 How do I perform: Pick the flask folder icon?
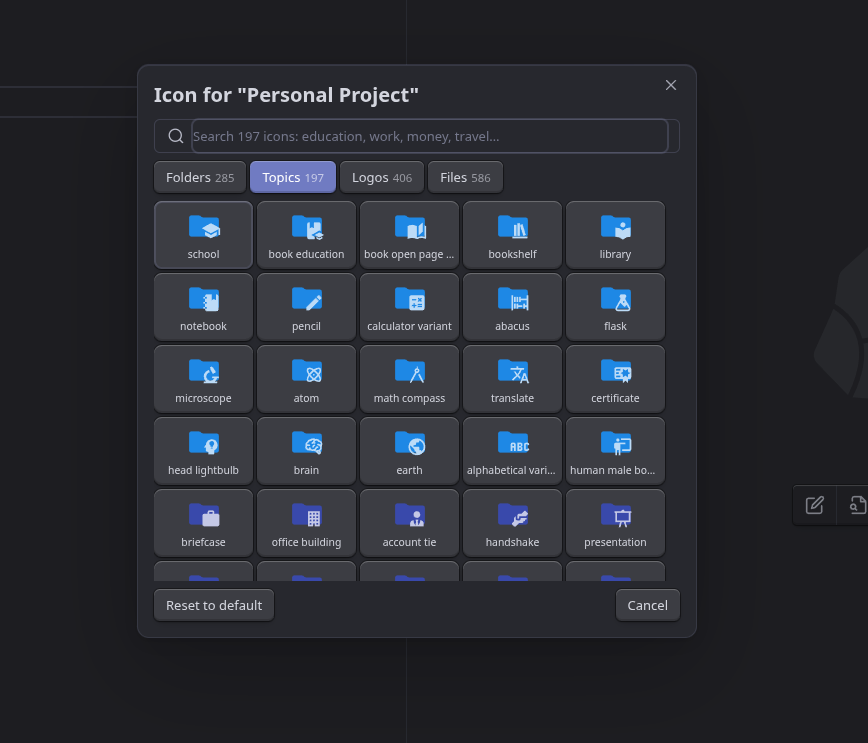pyautogui.click(x=615, y=307)
